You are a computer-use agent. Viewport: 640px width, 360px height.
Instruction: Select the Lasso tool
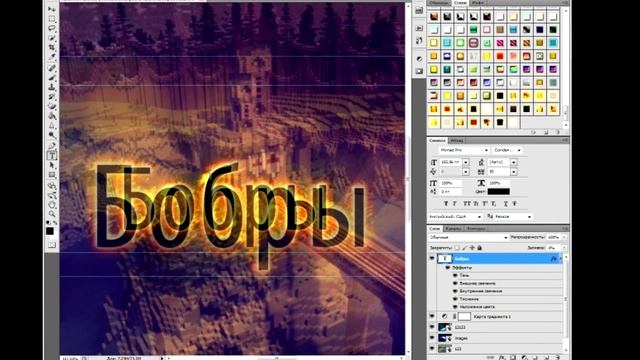[52, 28]
